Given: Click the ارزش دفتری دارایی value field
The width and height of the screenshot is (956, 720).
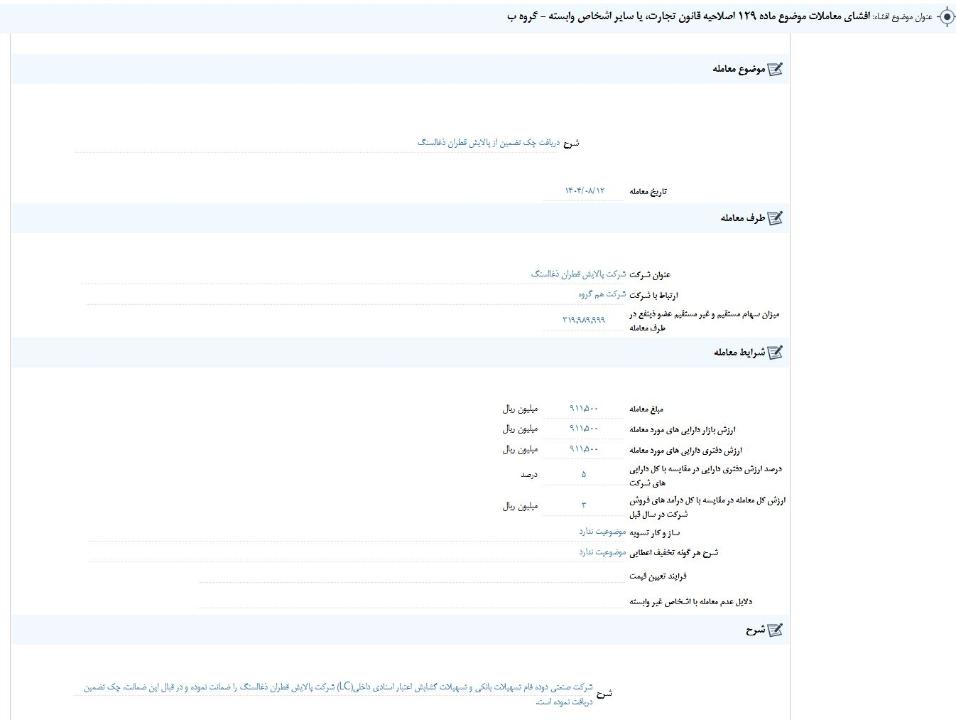Looking at the screenshot, I should point(583,449).
